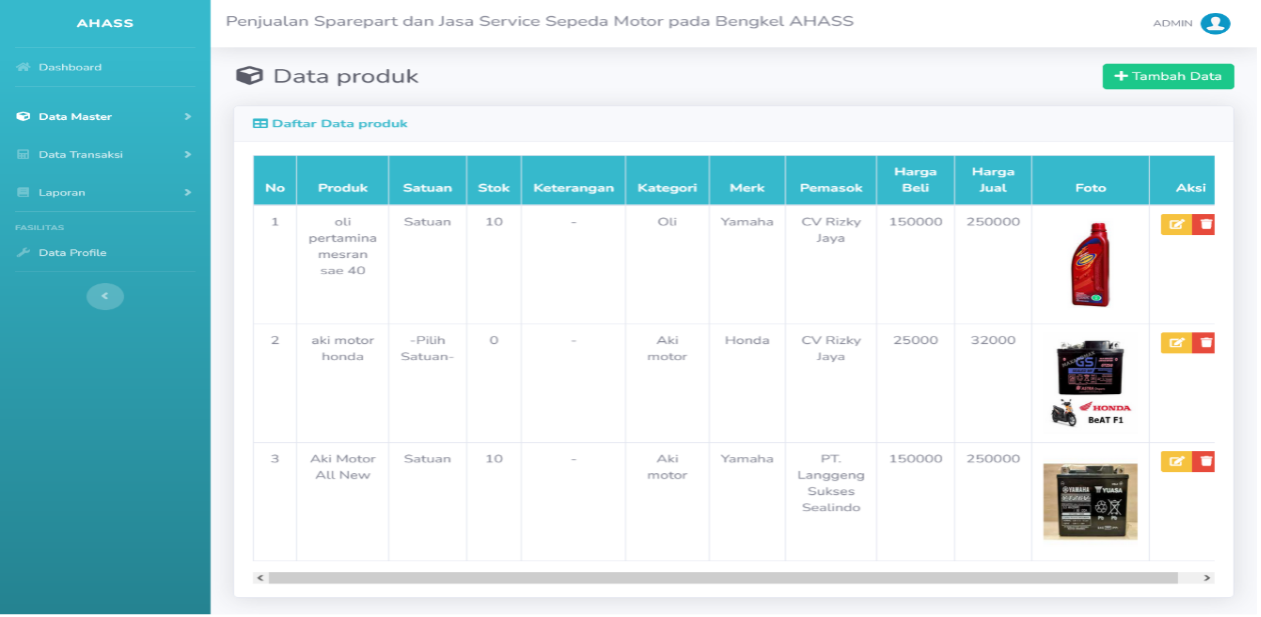Image resolution: width=1261 pixels, height=617 pixels.
Task: Edit the aki motor honda product
Action: coord(1176,343)
